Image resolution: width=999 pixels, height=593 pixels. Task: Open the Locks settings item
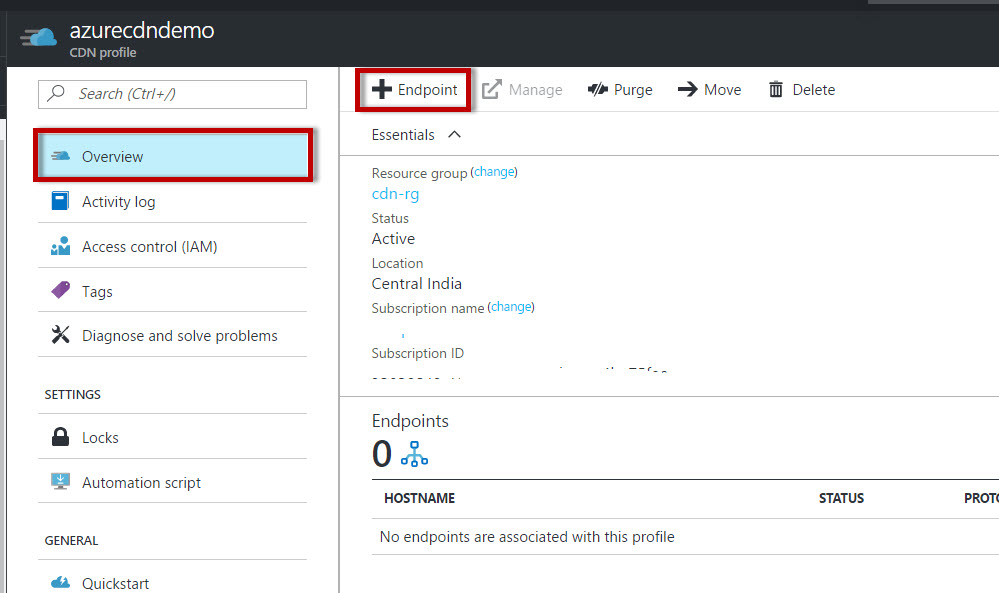[x=172, y=438]
